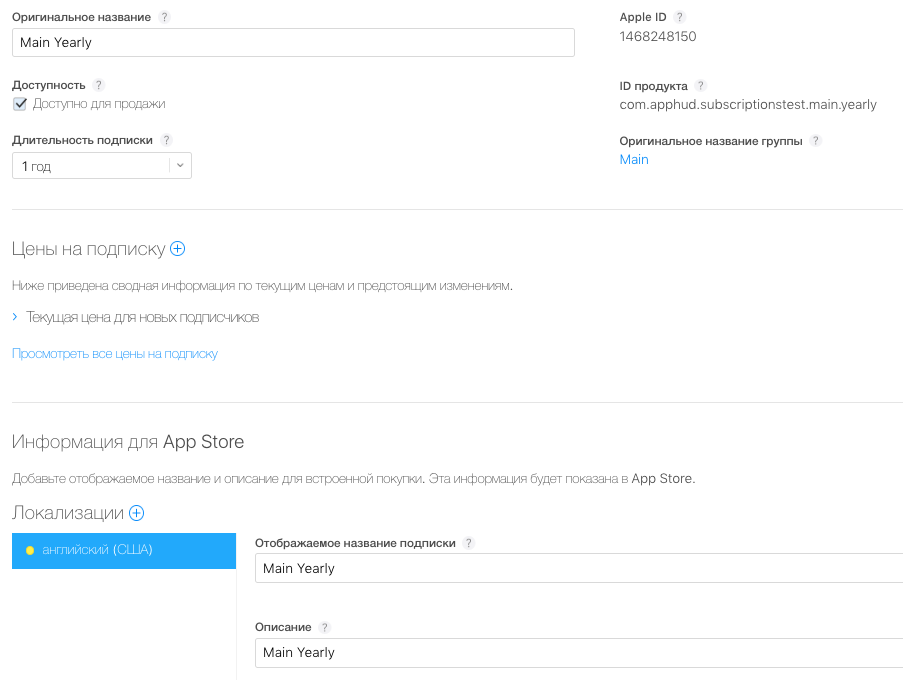The height and width of the screenshot is (680, 903).
Task: Uncheck Доступно для продажи checkbox
Action: click(20, 104)
